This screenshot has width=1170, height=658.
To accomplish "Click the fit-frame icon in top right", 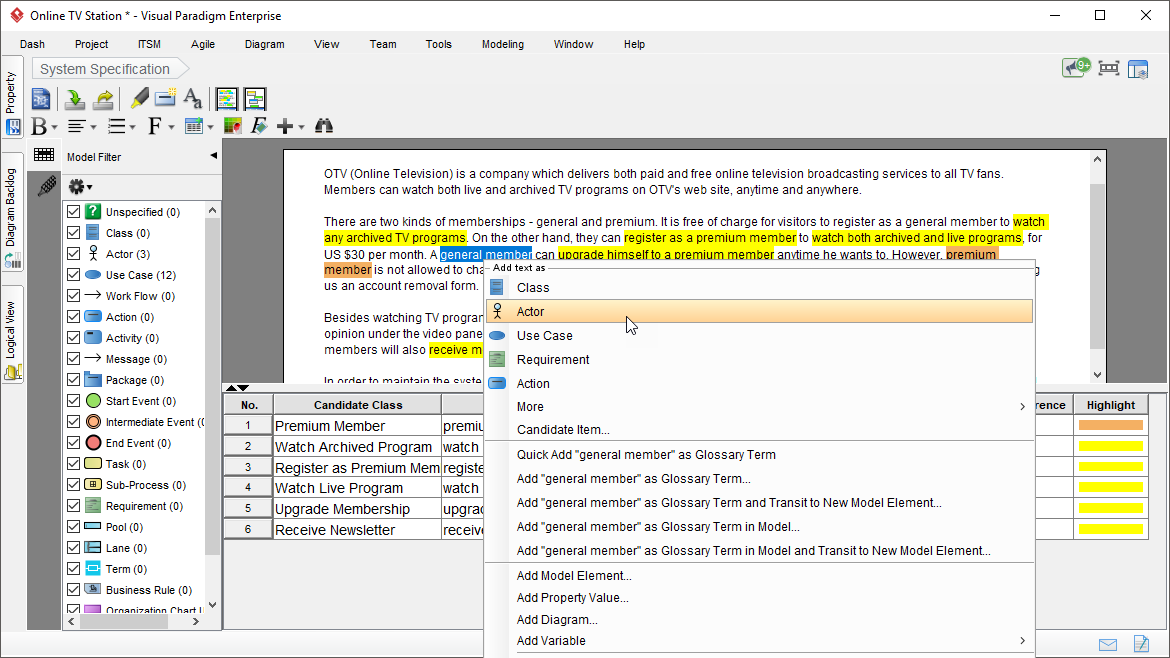I will click(x=1109, y=69).
